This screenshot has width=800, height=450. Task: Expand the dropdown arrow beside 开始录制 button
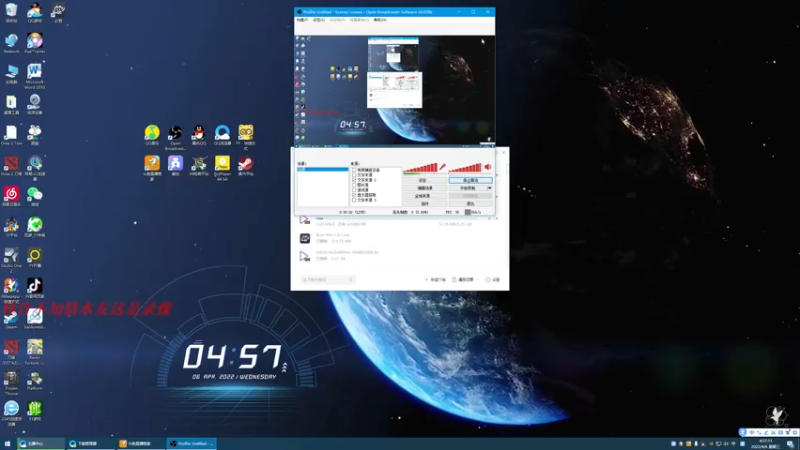[489, 188]
